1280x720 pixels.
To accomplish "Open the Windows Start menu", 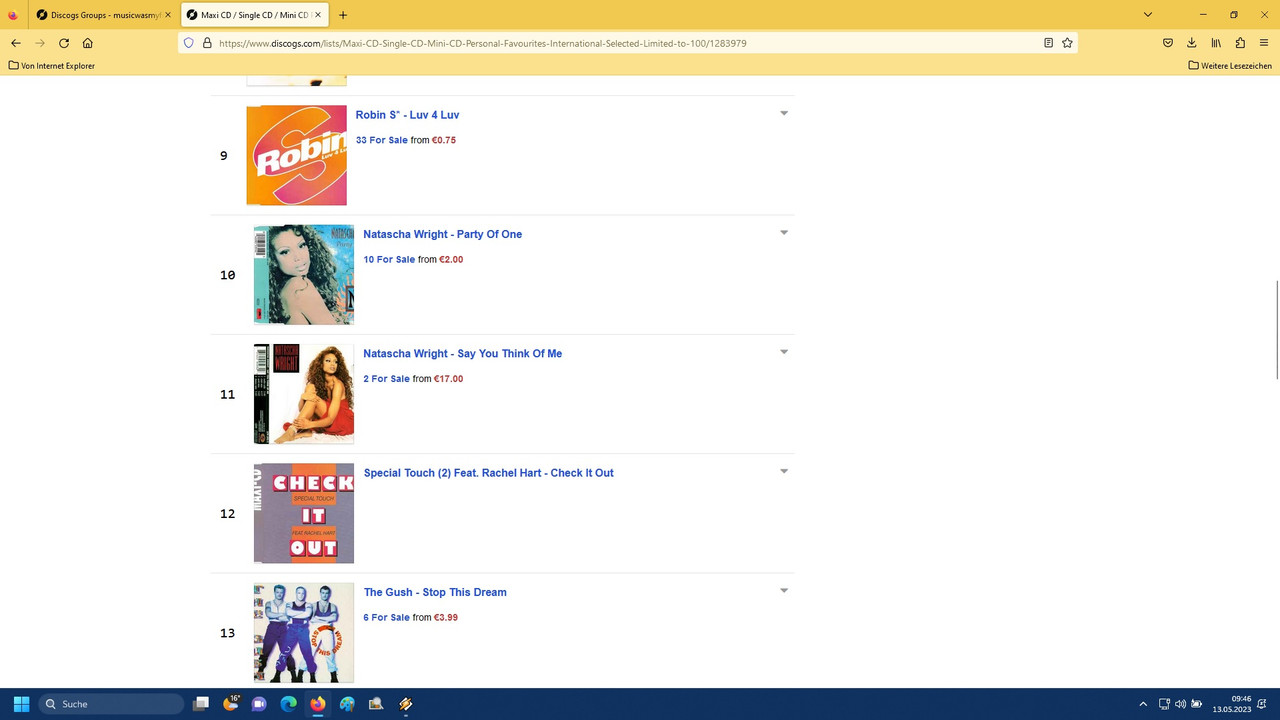I will 21,704.
